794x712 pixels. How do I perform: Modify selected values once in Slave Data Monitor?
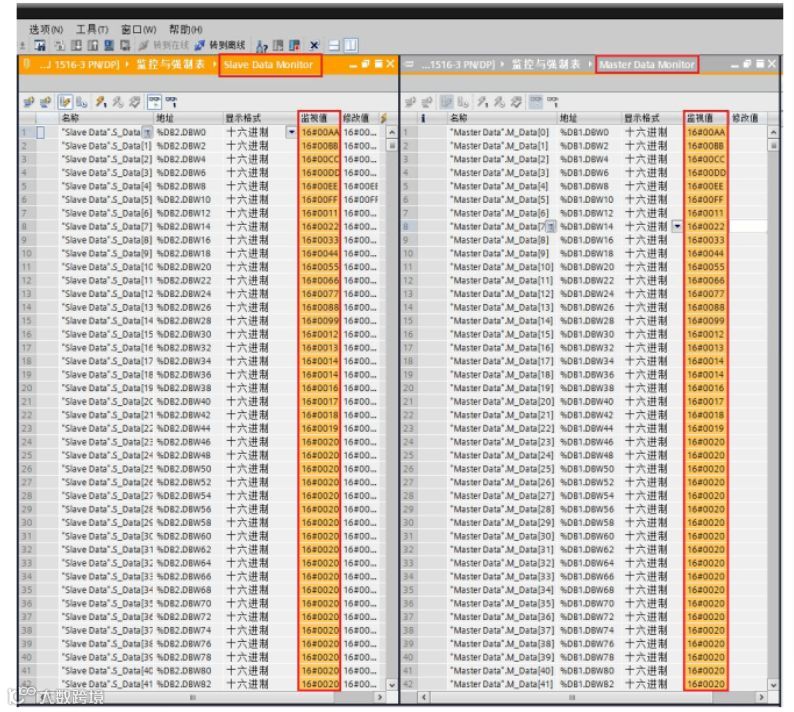[x=101, y=102]
